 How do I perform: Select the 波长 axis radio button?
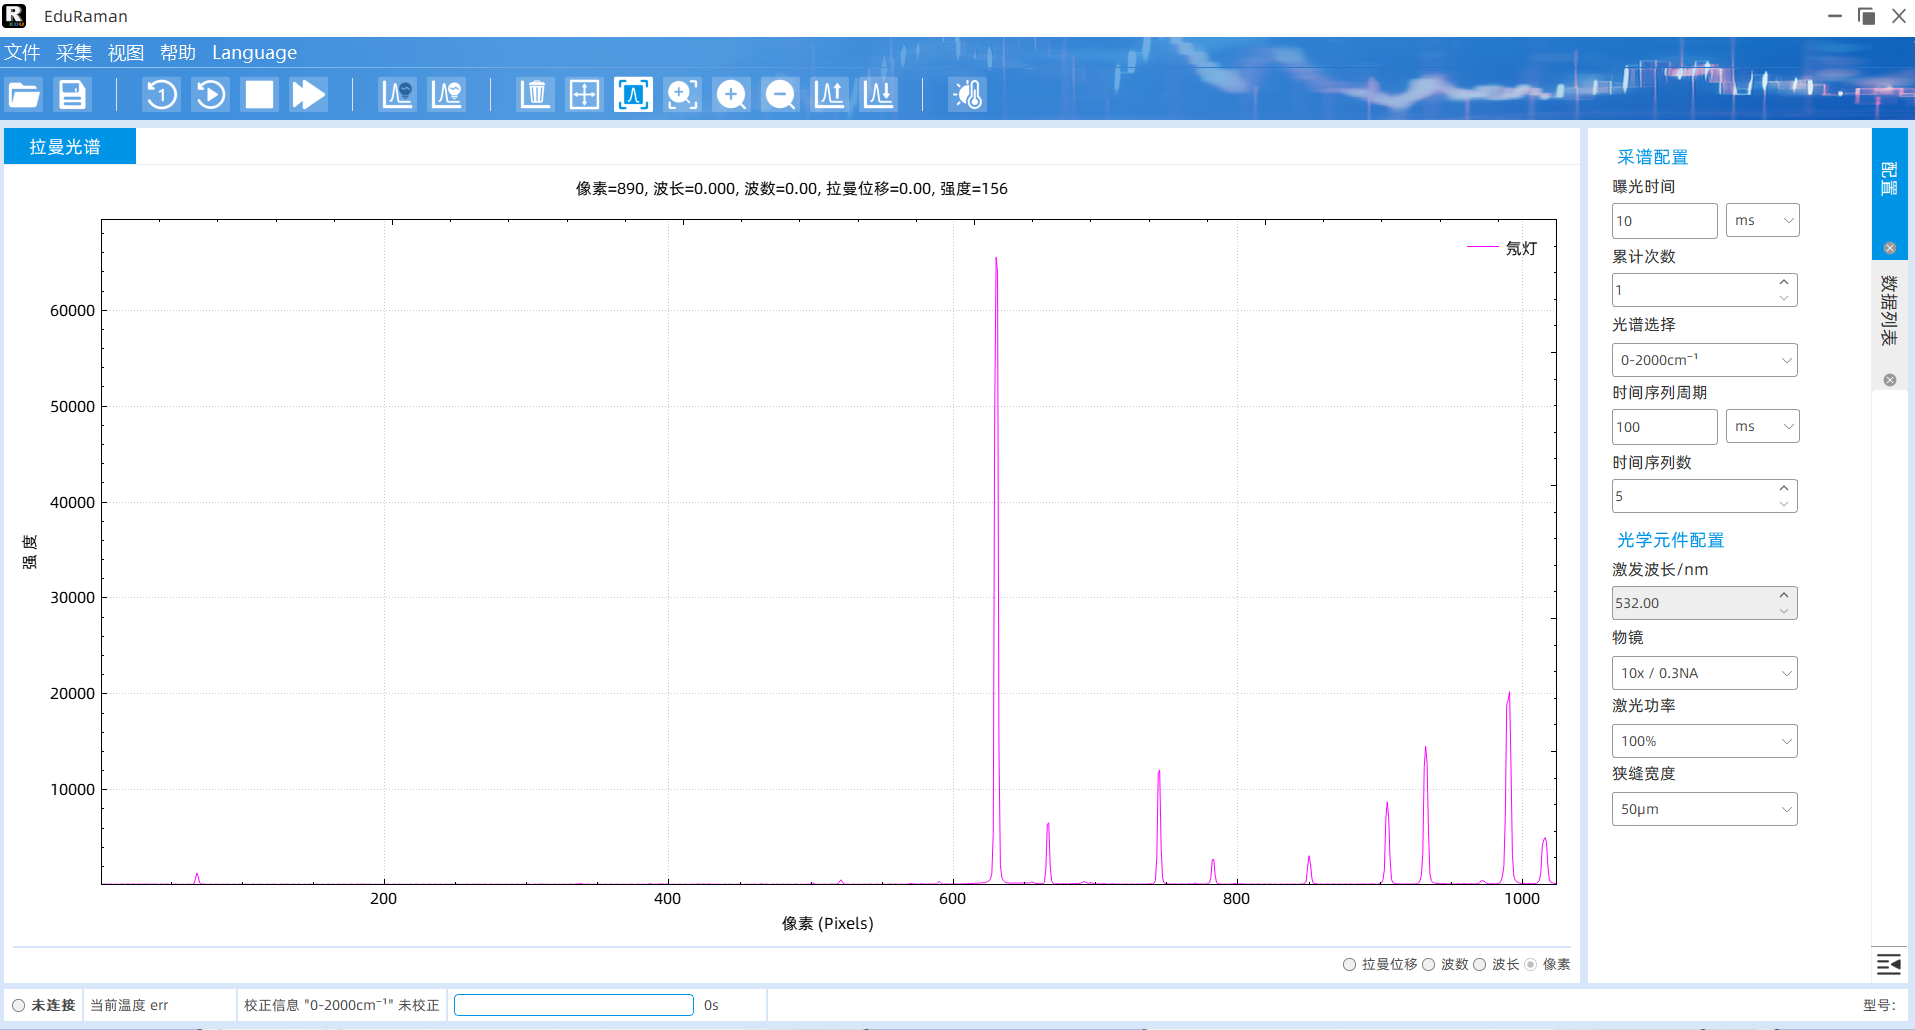click(x=1480, y=965)
